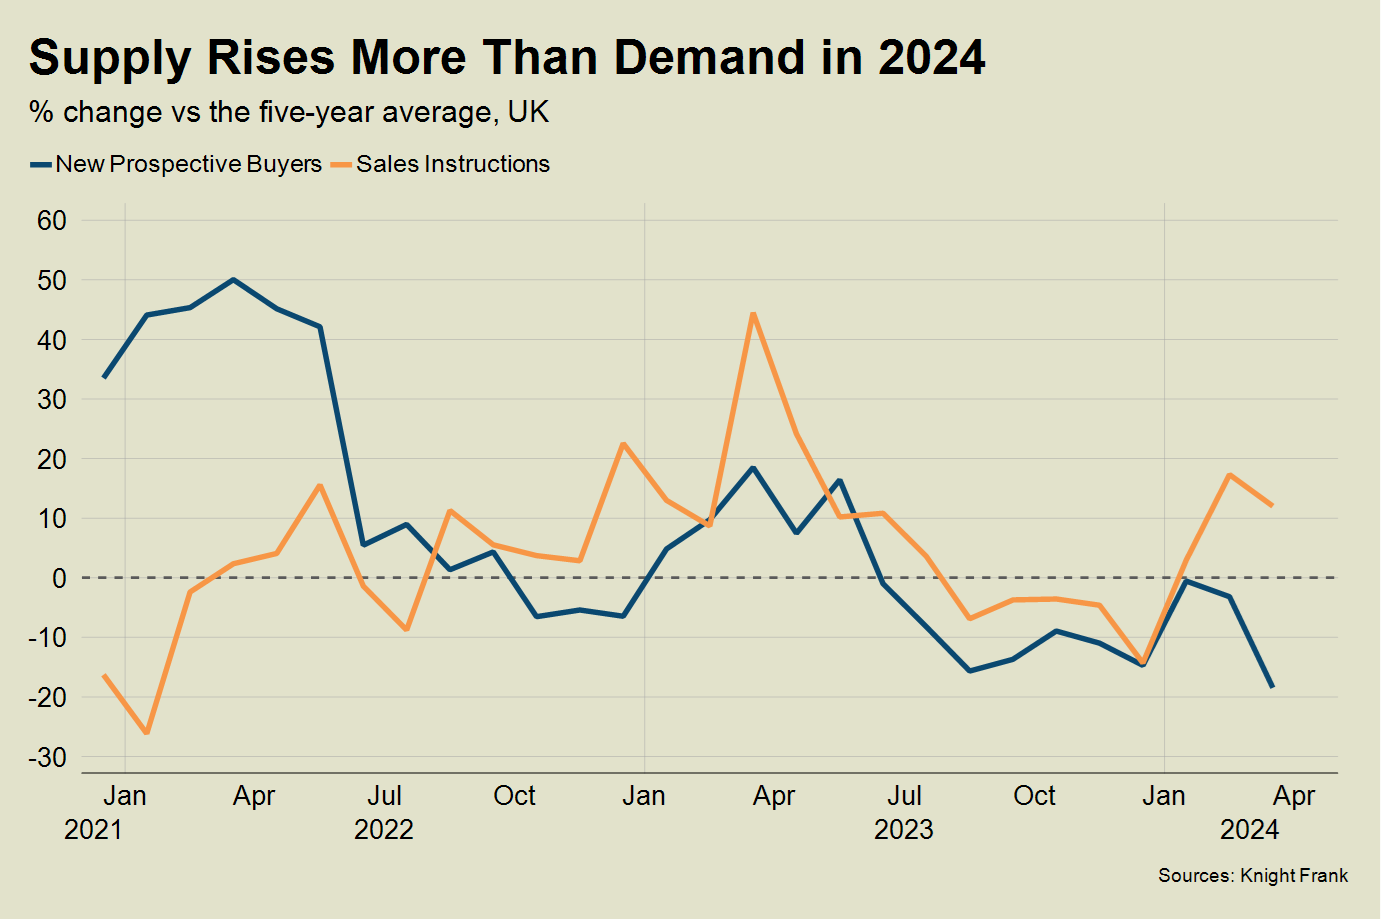Viewport: 1381px width, 920px height.
Task: Click the -30 value on the y-axis
Action: pos(48,758)
